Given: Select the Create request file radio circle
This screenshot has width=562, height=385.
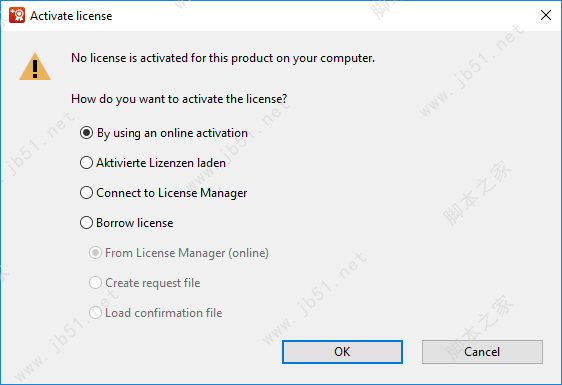Looking at the screenshot, I should click(x=95, y=283).
